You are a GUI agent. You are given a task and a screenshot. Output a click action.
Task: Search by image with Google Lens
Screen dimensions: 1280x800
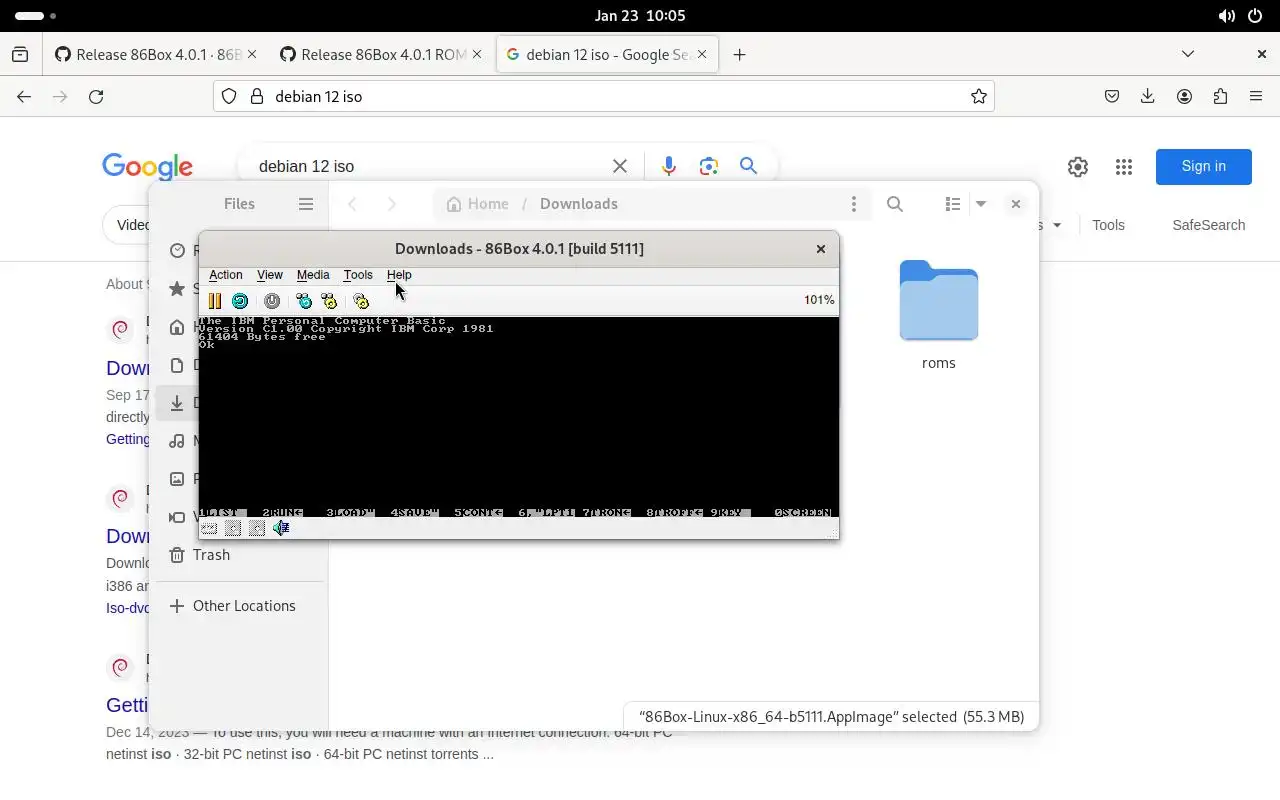[x=709, y=166]
